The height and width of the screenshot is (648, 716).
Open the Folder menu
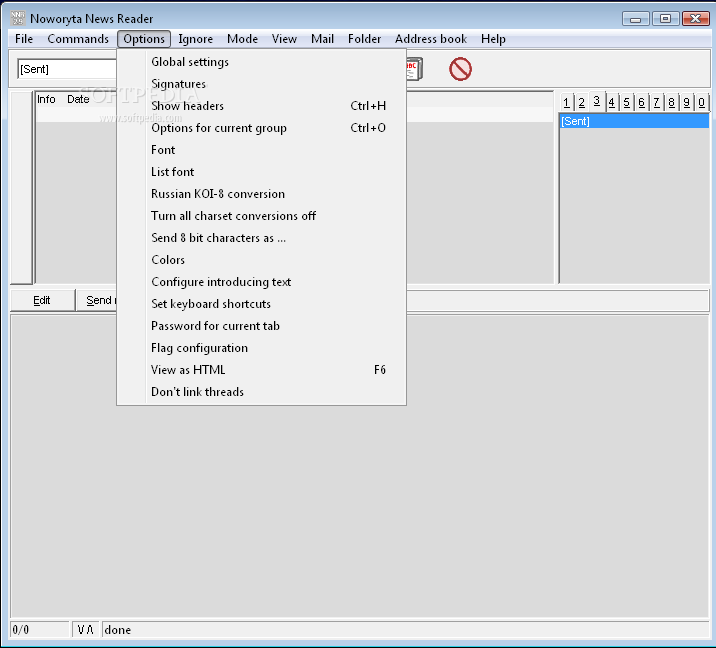tap(364, 39)
